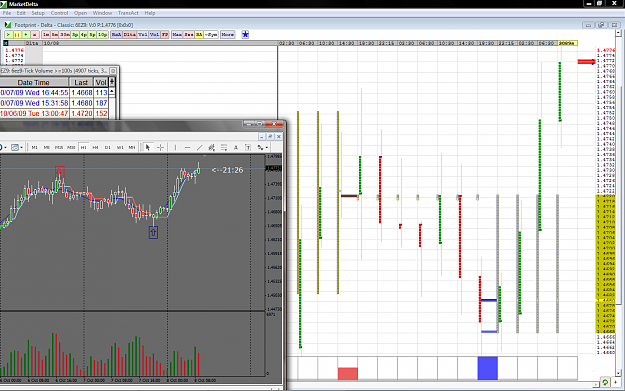
Task: Select the text label 'T' tool
Action: (x=248, y=147)
